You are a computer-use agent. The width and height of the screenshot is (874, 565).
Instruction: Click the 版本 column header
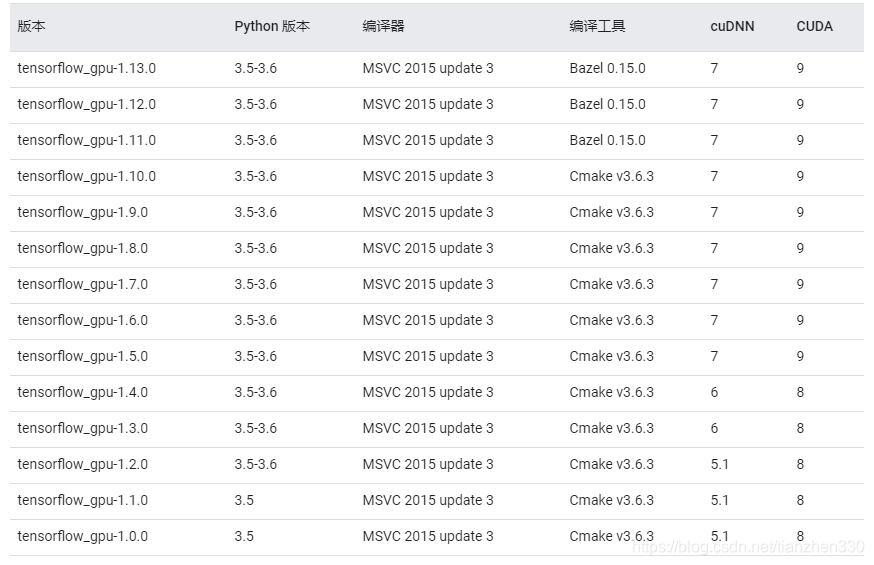31,26
